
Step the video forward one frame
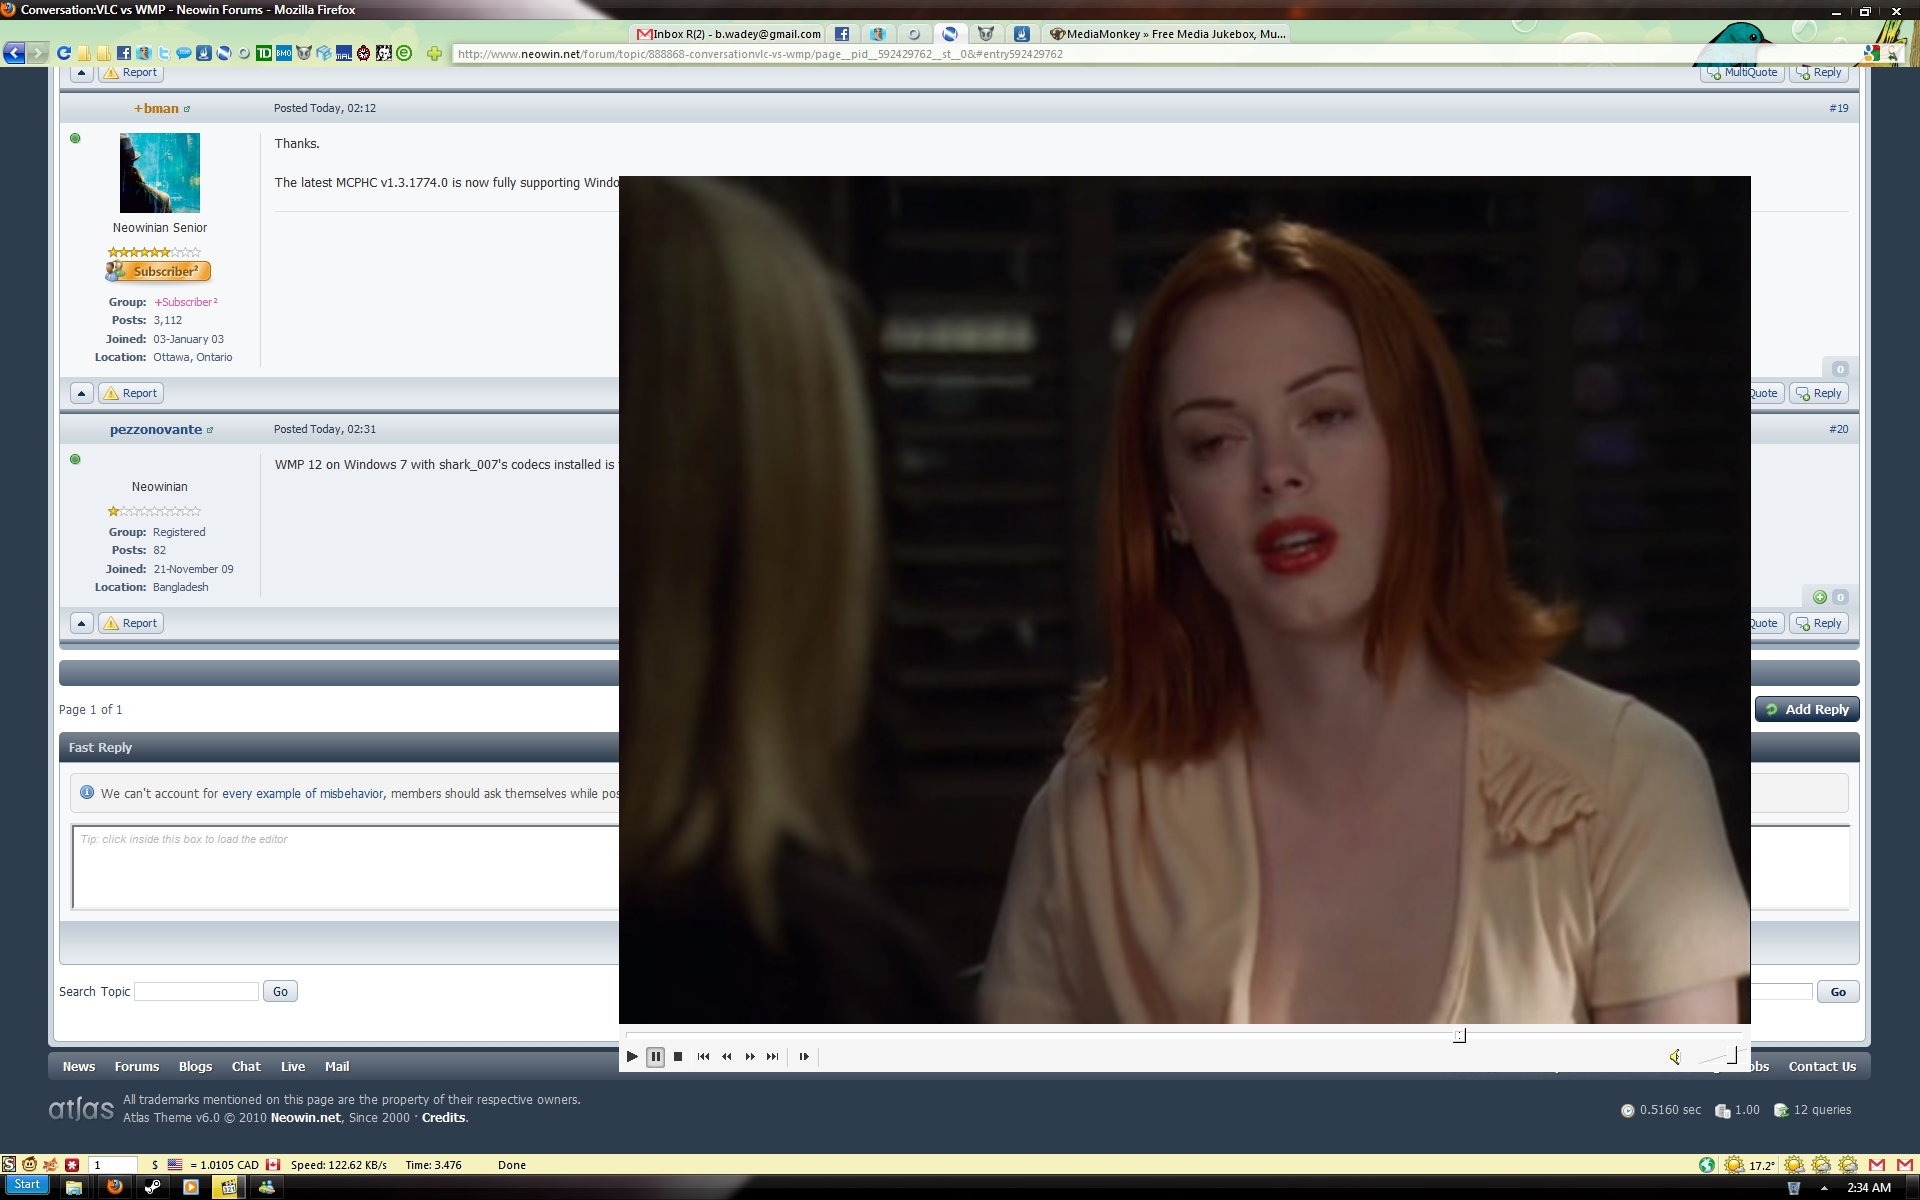click(804, 1056)
